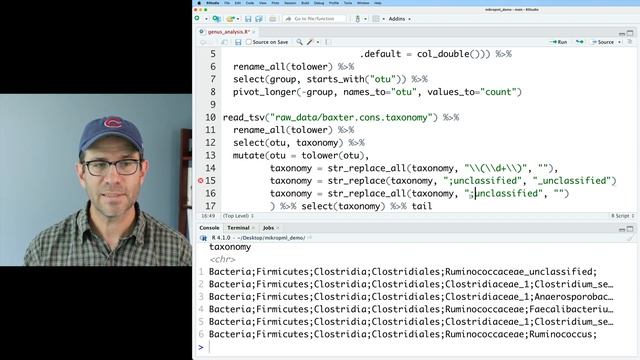The height and width of the screenshot is (360, 640).
Task: Open the Code menu
Action: pyautogui.click(x=250, y=3)
